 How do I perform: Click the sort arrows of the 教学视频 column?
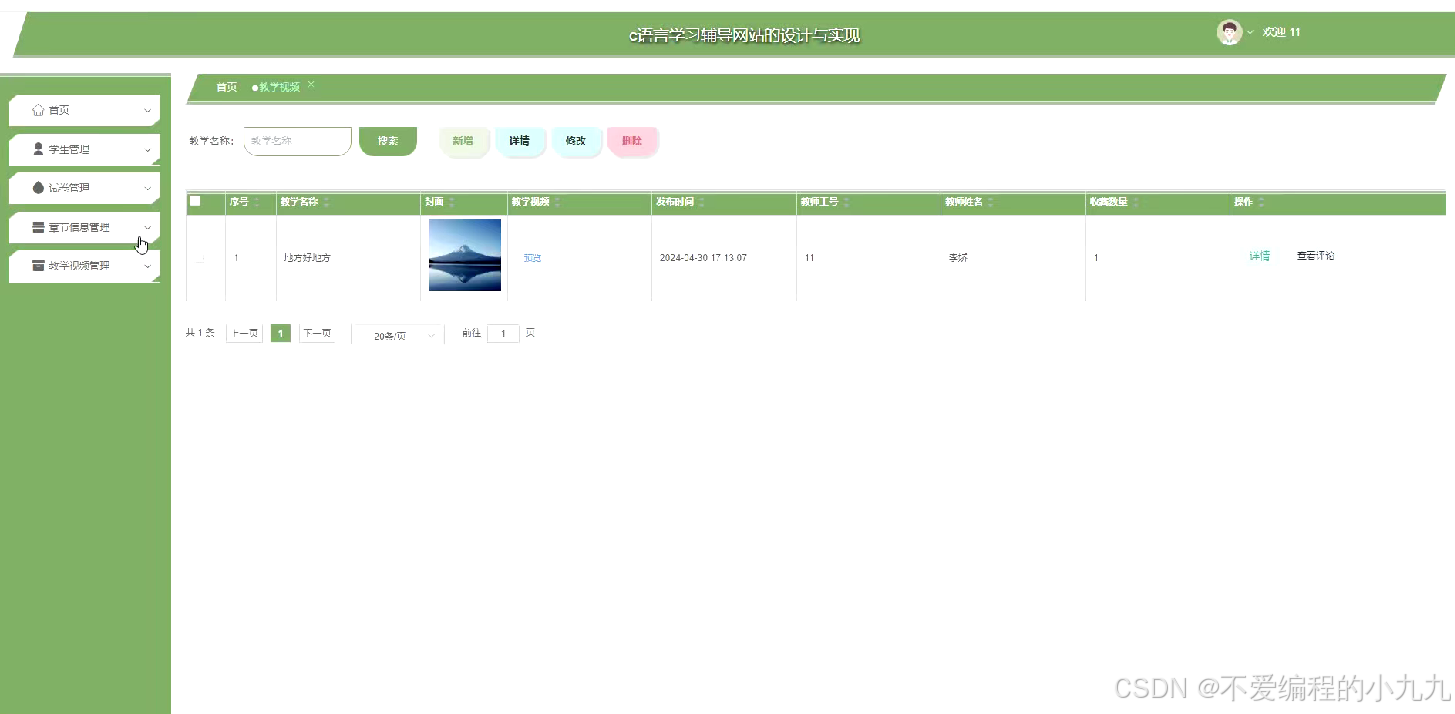point(557,203)
